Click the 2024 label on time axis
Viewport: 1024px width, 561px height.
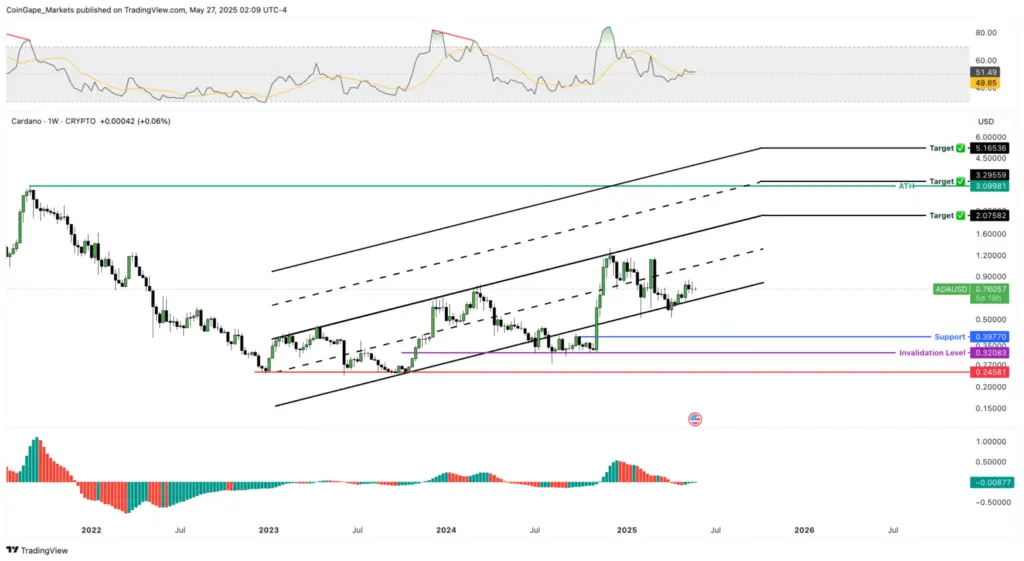446,529
